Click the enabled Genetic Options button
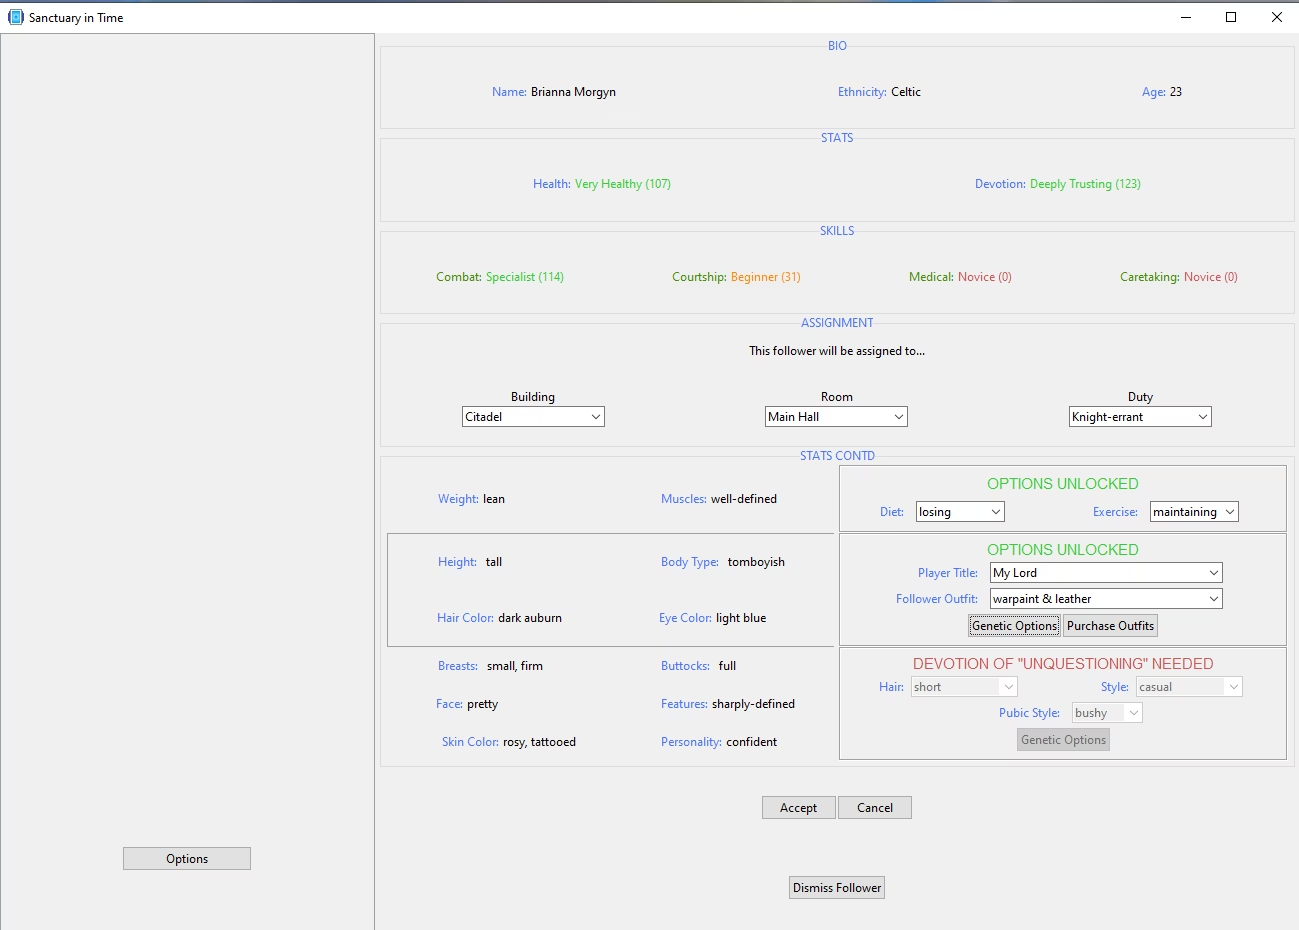Screen dimensions: 1299x930 pyautogui.click(x=1014, y=626)
